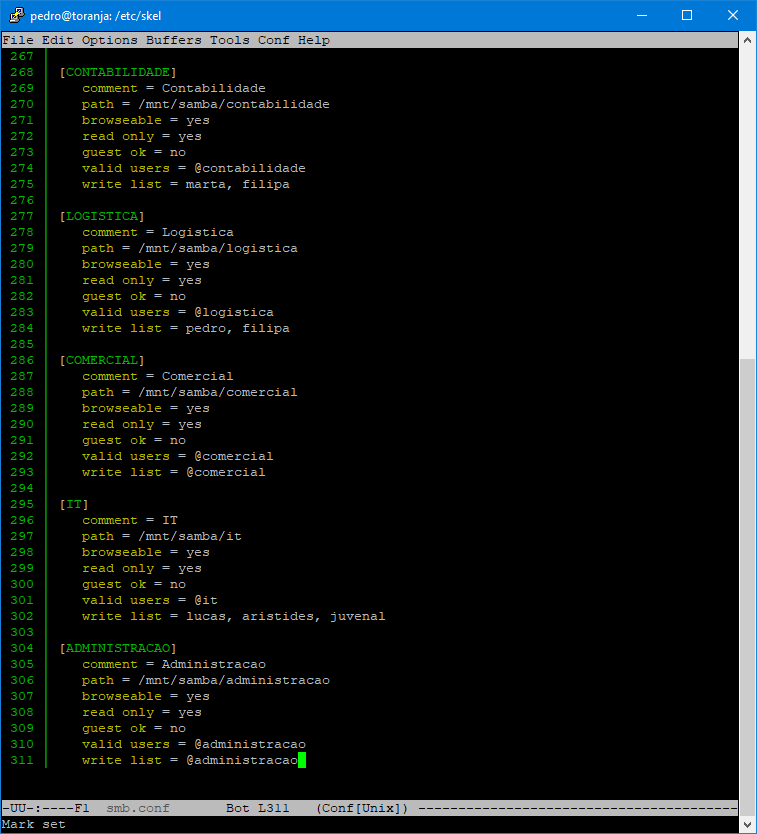The height and width of the screenshot is (834, 757).
Task: Open the Conf mode menu
Action: [x=273, y=40]
